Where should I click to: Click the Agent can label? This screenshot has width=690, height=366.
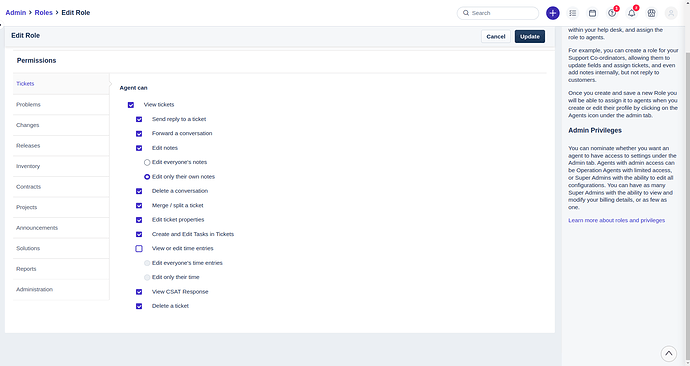[133, 88]
